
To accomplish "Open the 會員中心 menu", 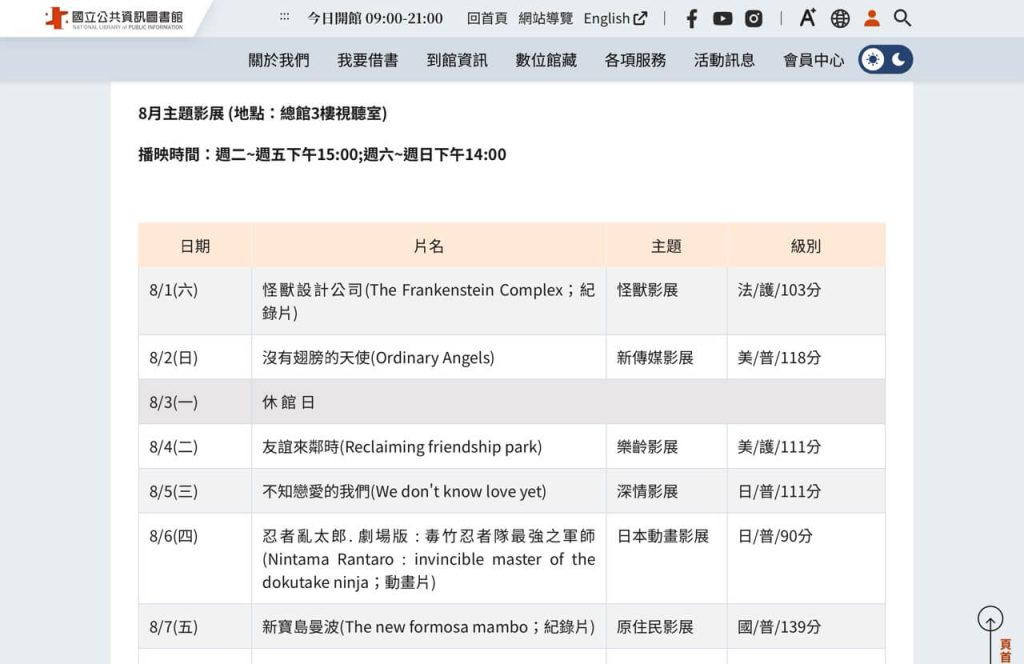I will 814,60.
